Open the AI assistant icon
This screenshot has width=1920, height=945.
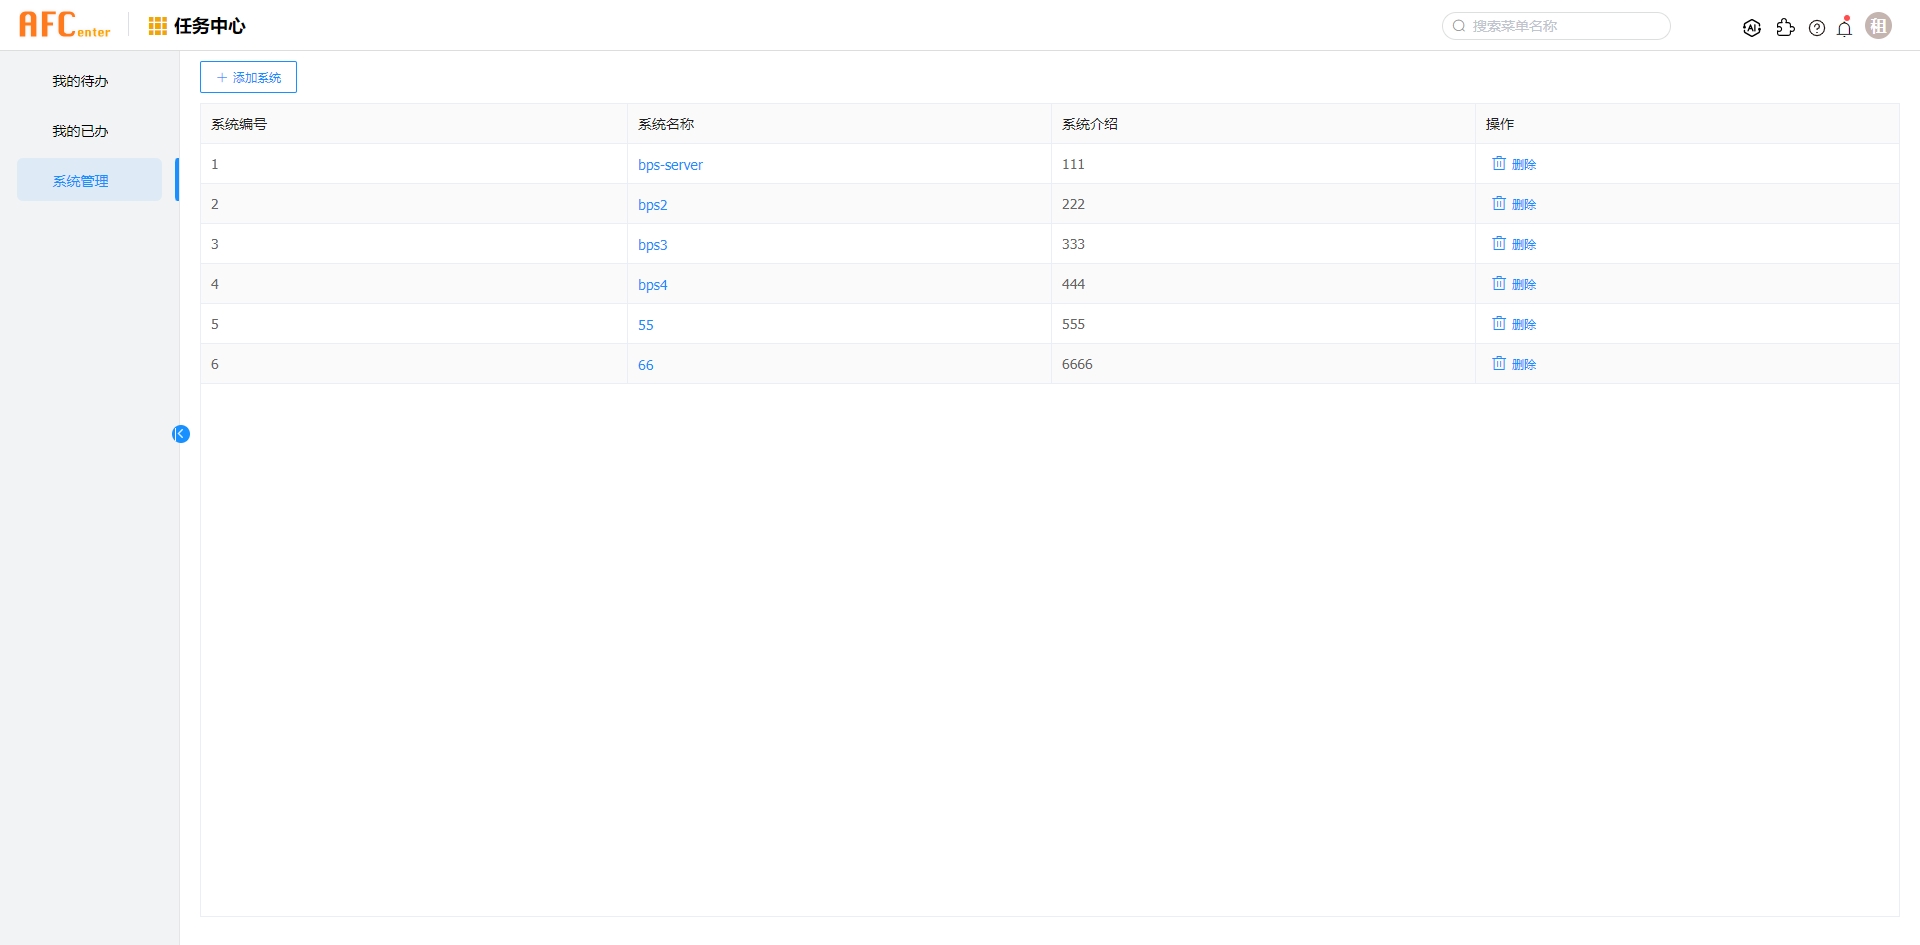pyautogui.click(x=1752, y=28)
